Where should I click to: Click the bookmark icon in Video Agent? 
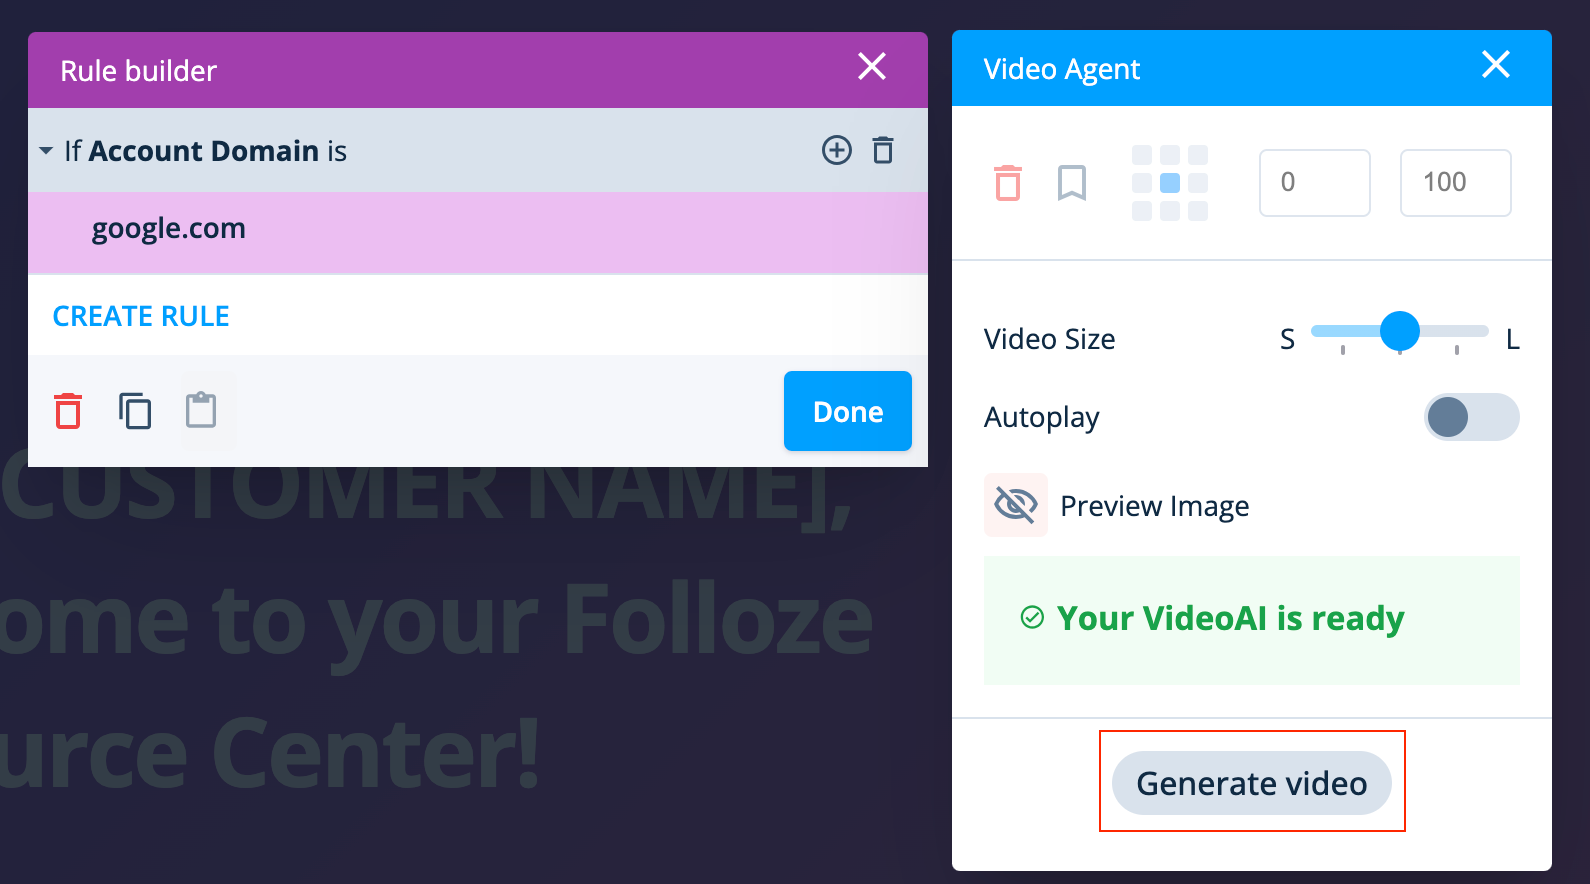[1072, 183]
